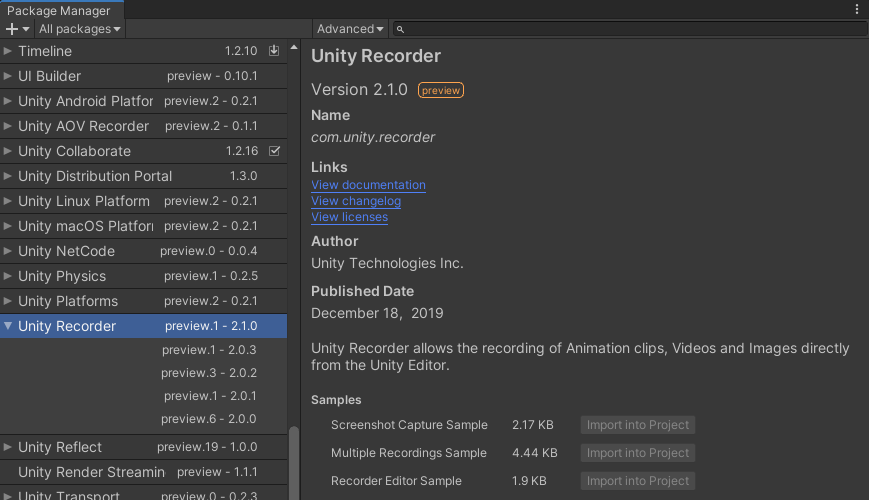Expand Unity Reflect versions
869x500 pixels.
[8, 447]
